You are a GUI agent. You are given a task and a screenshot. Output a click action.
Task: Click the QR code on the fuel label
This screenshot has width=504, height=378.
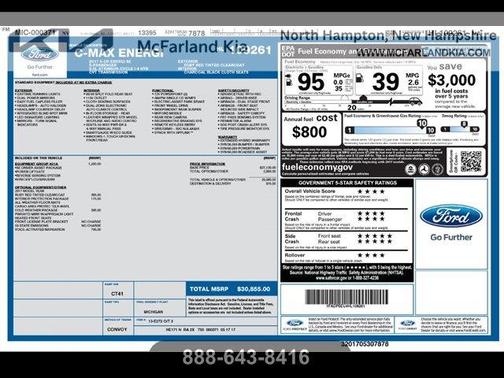(x=471, y=162)
